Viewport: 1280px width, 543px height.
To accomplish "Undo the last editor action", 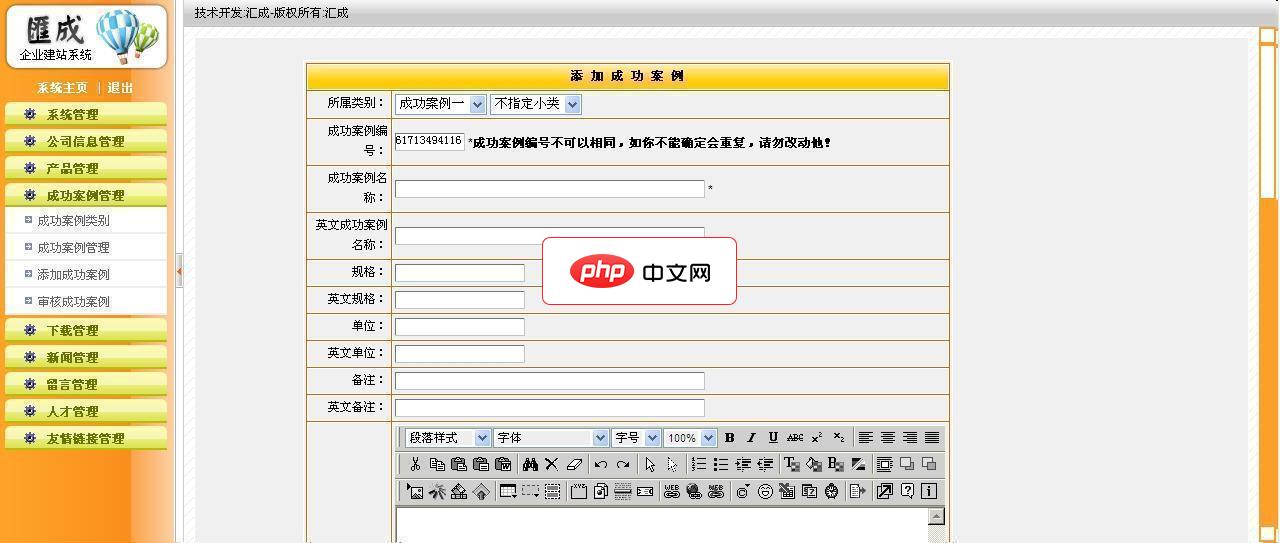I will tap(601, 464).
